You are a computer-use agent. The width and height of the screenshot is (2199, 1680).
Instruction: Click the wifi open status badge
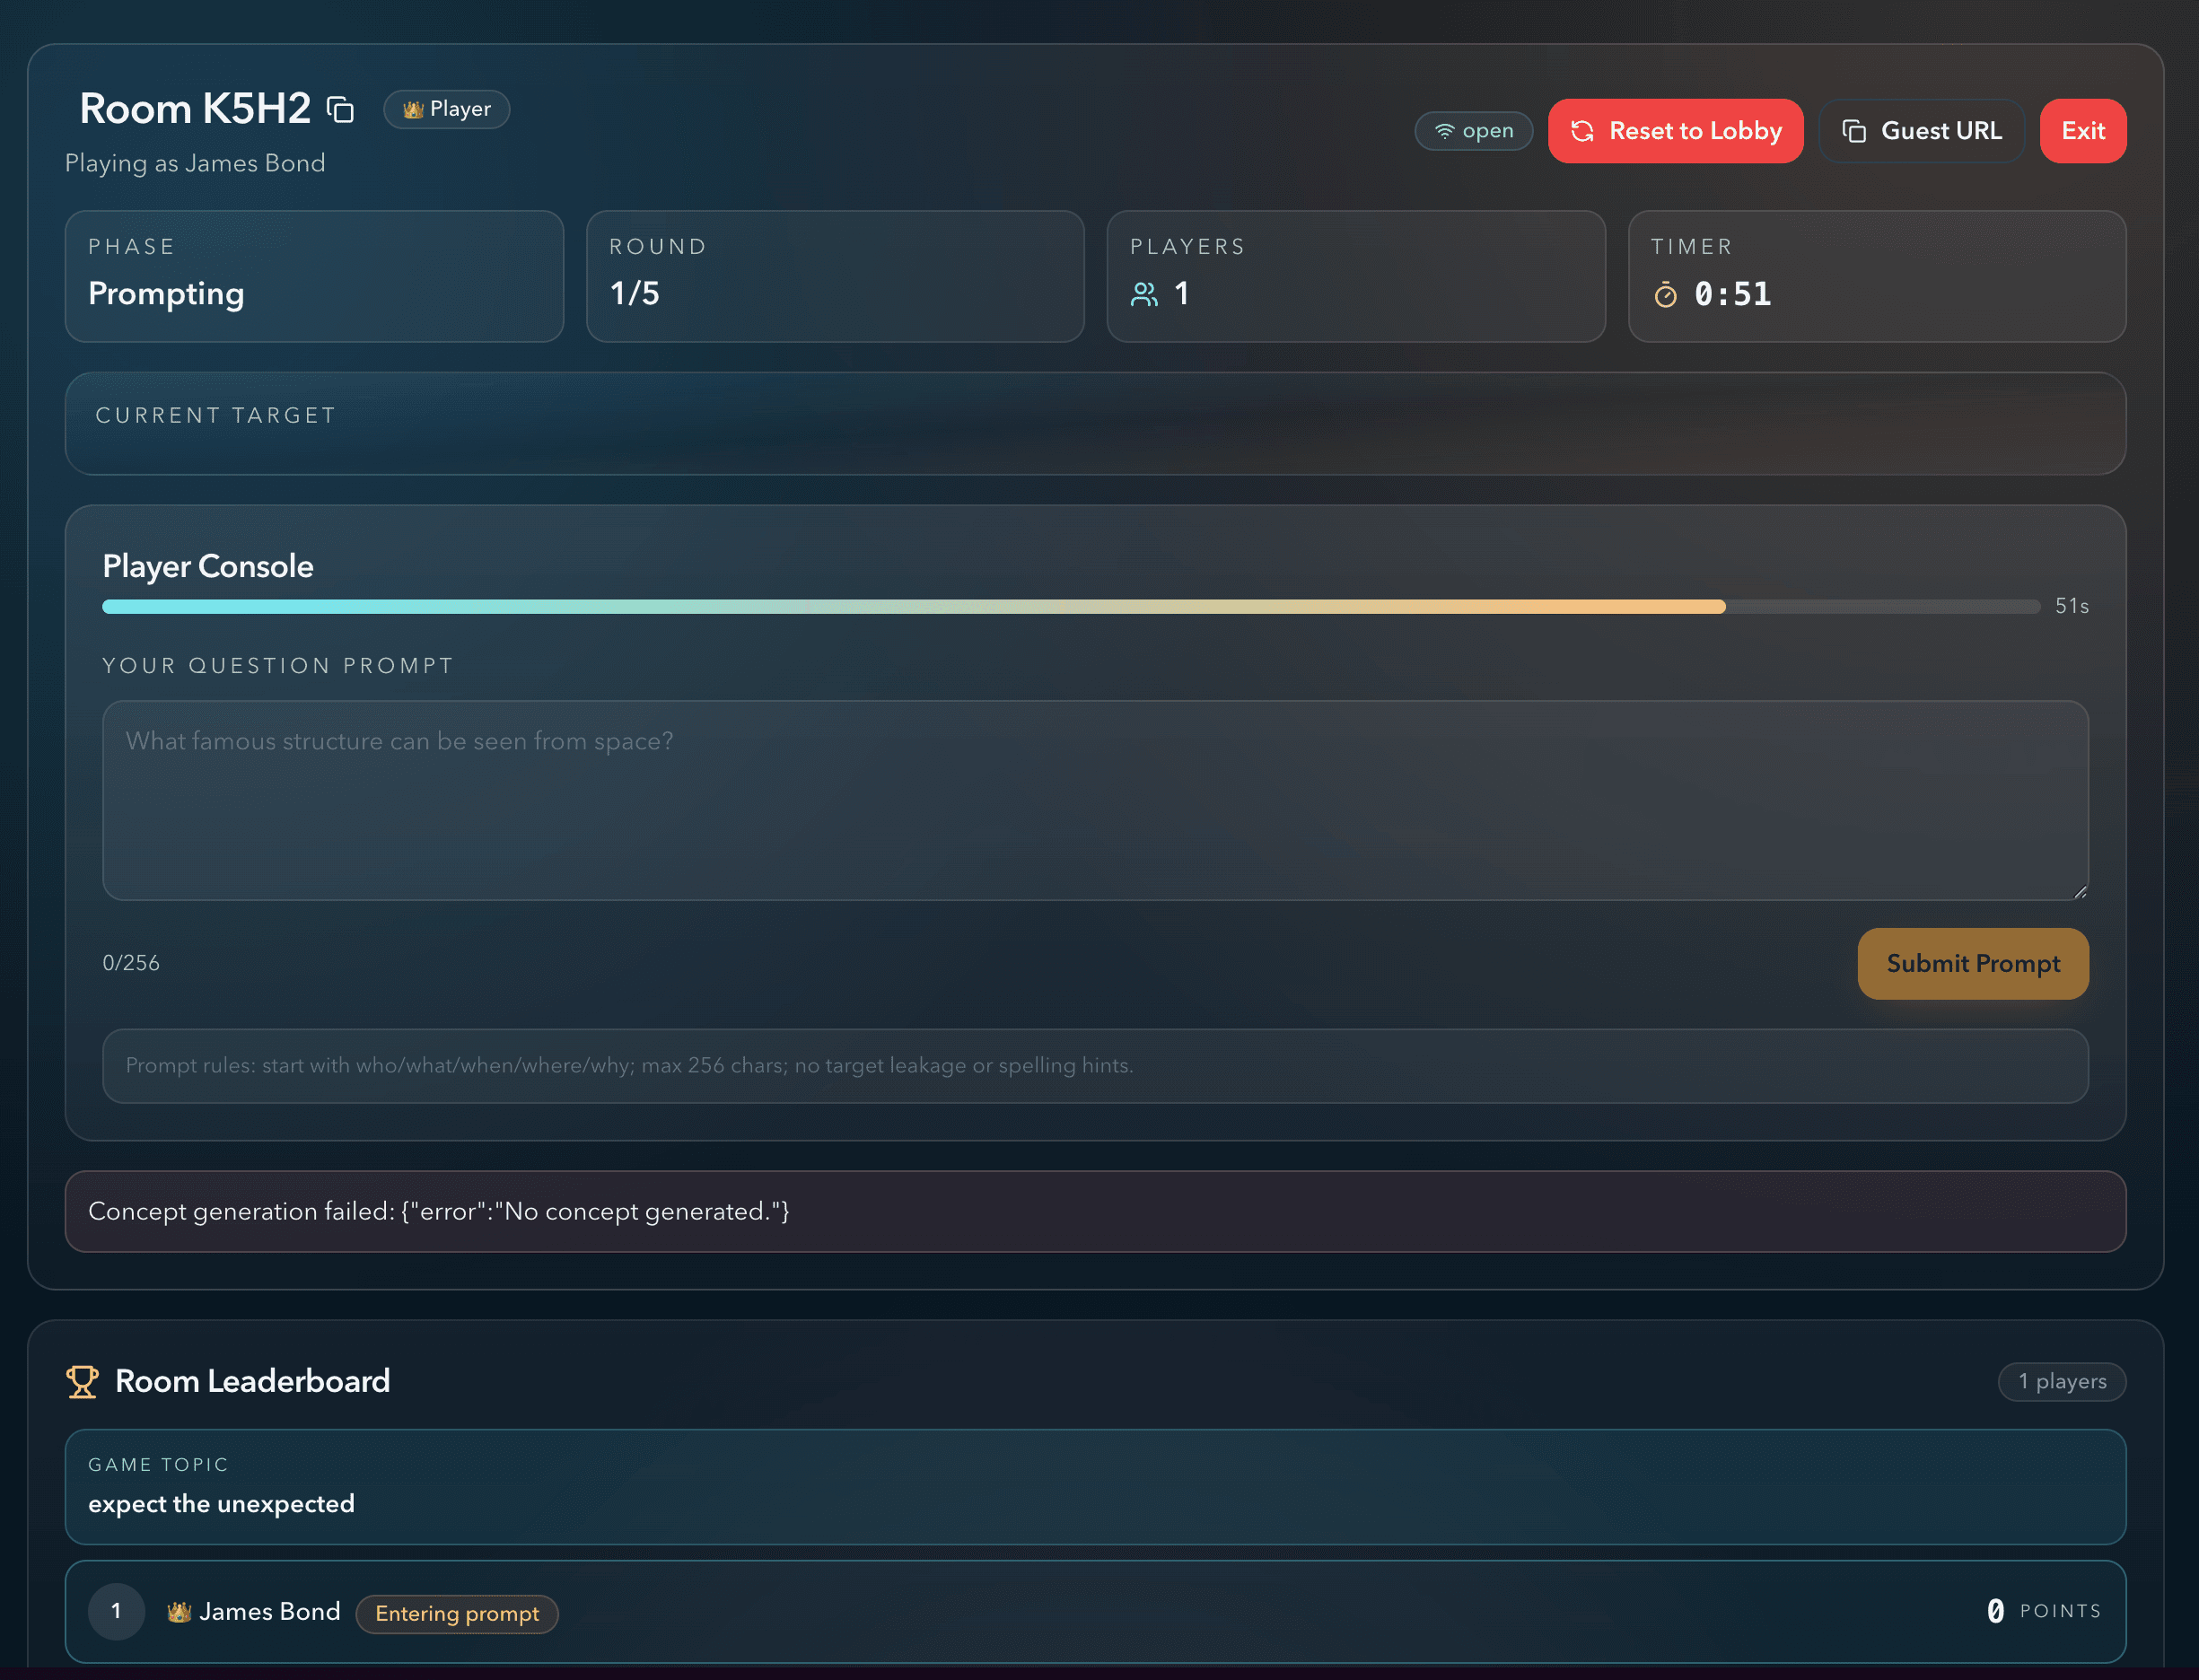pyautogui.click(x=1473, y=131)
